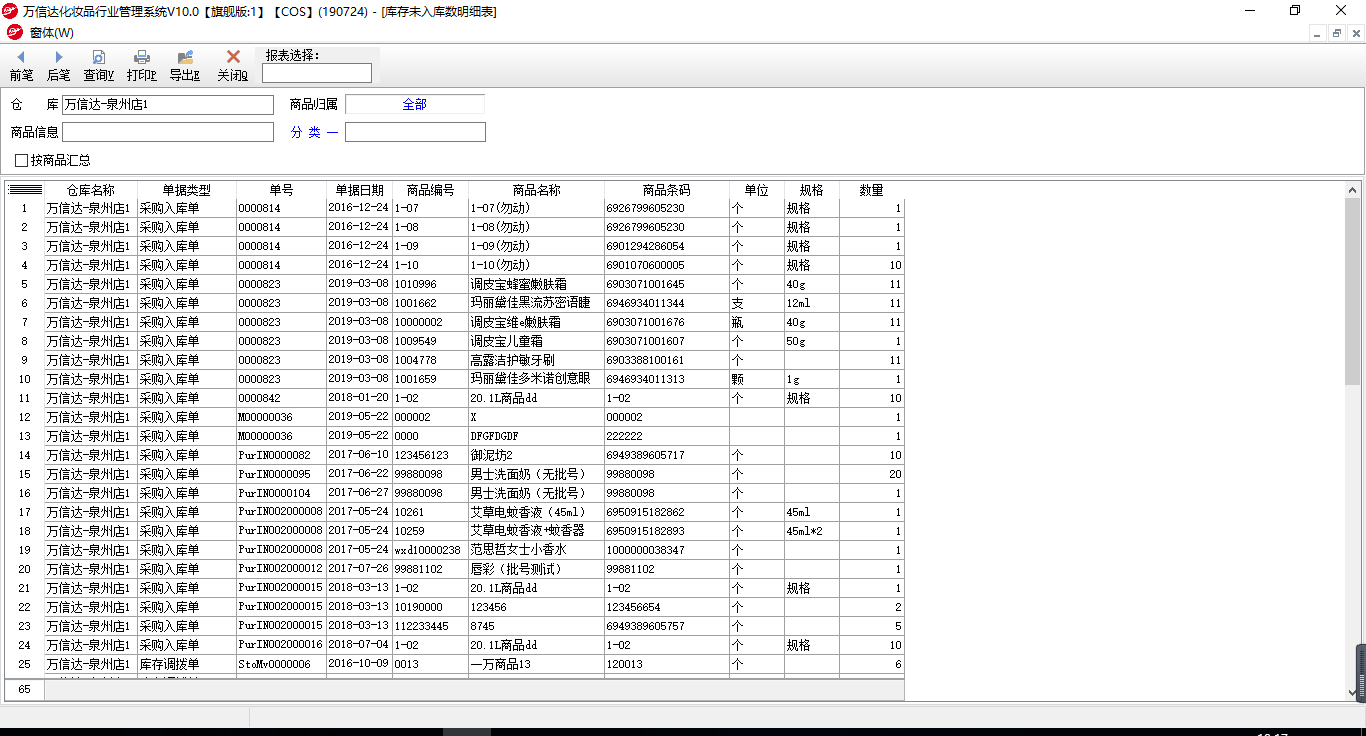This screenshot has height=736, width=1366.
Task: Minimize the inner report window
Action: [1318, 33]
